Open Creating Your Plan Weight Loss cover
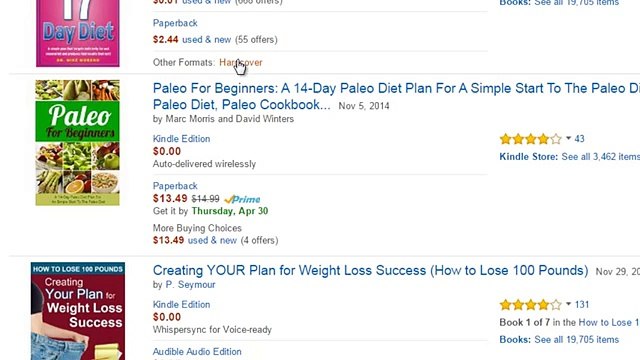The image size is (640, 360). 78,311
